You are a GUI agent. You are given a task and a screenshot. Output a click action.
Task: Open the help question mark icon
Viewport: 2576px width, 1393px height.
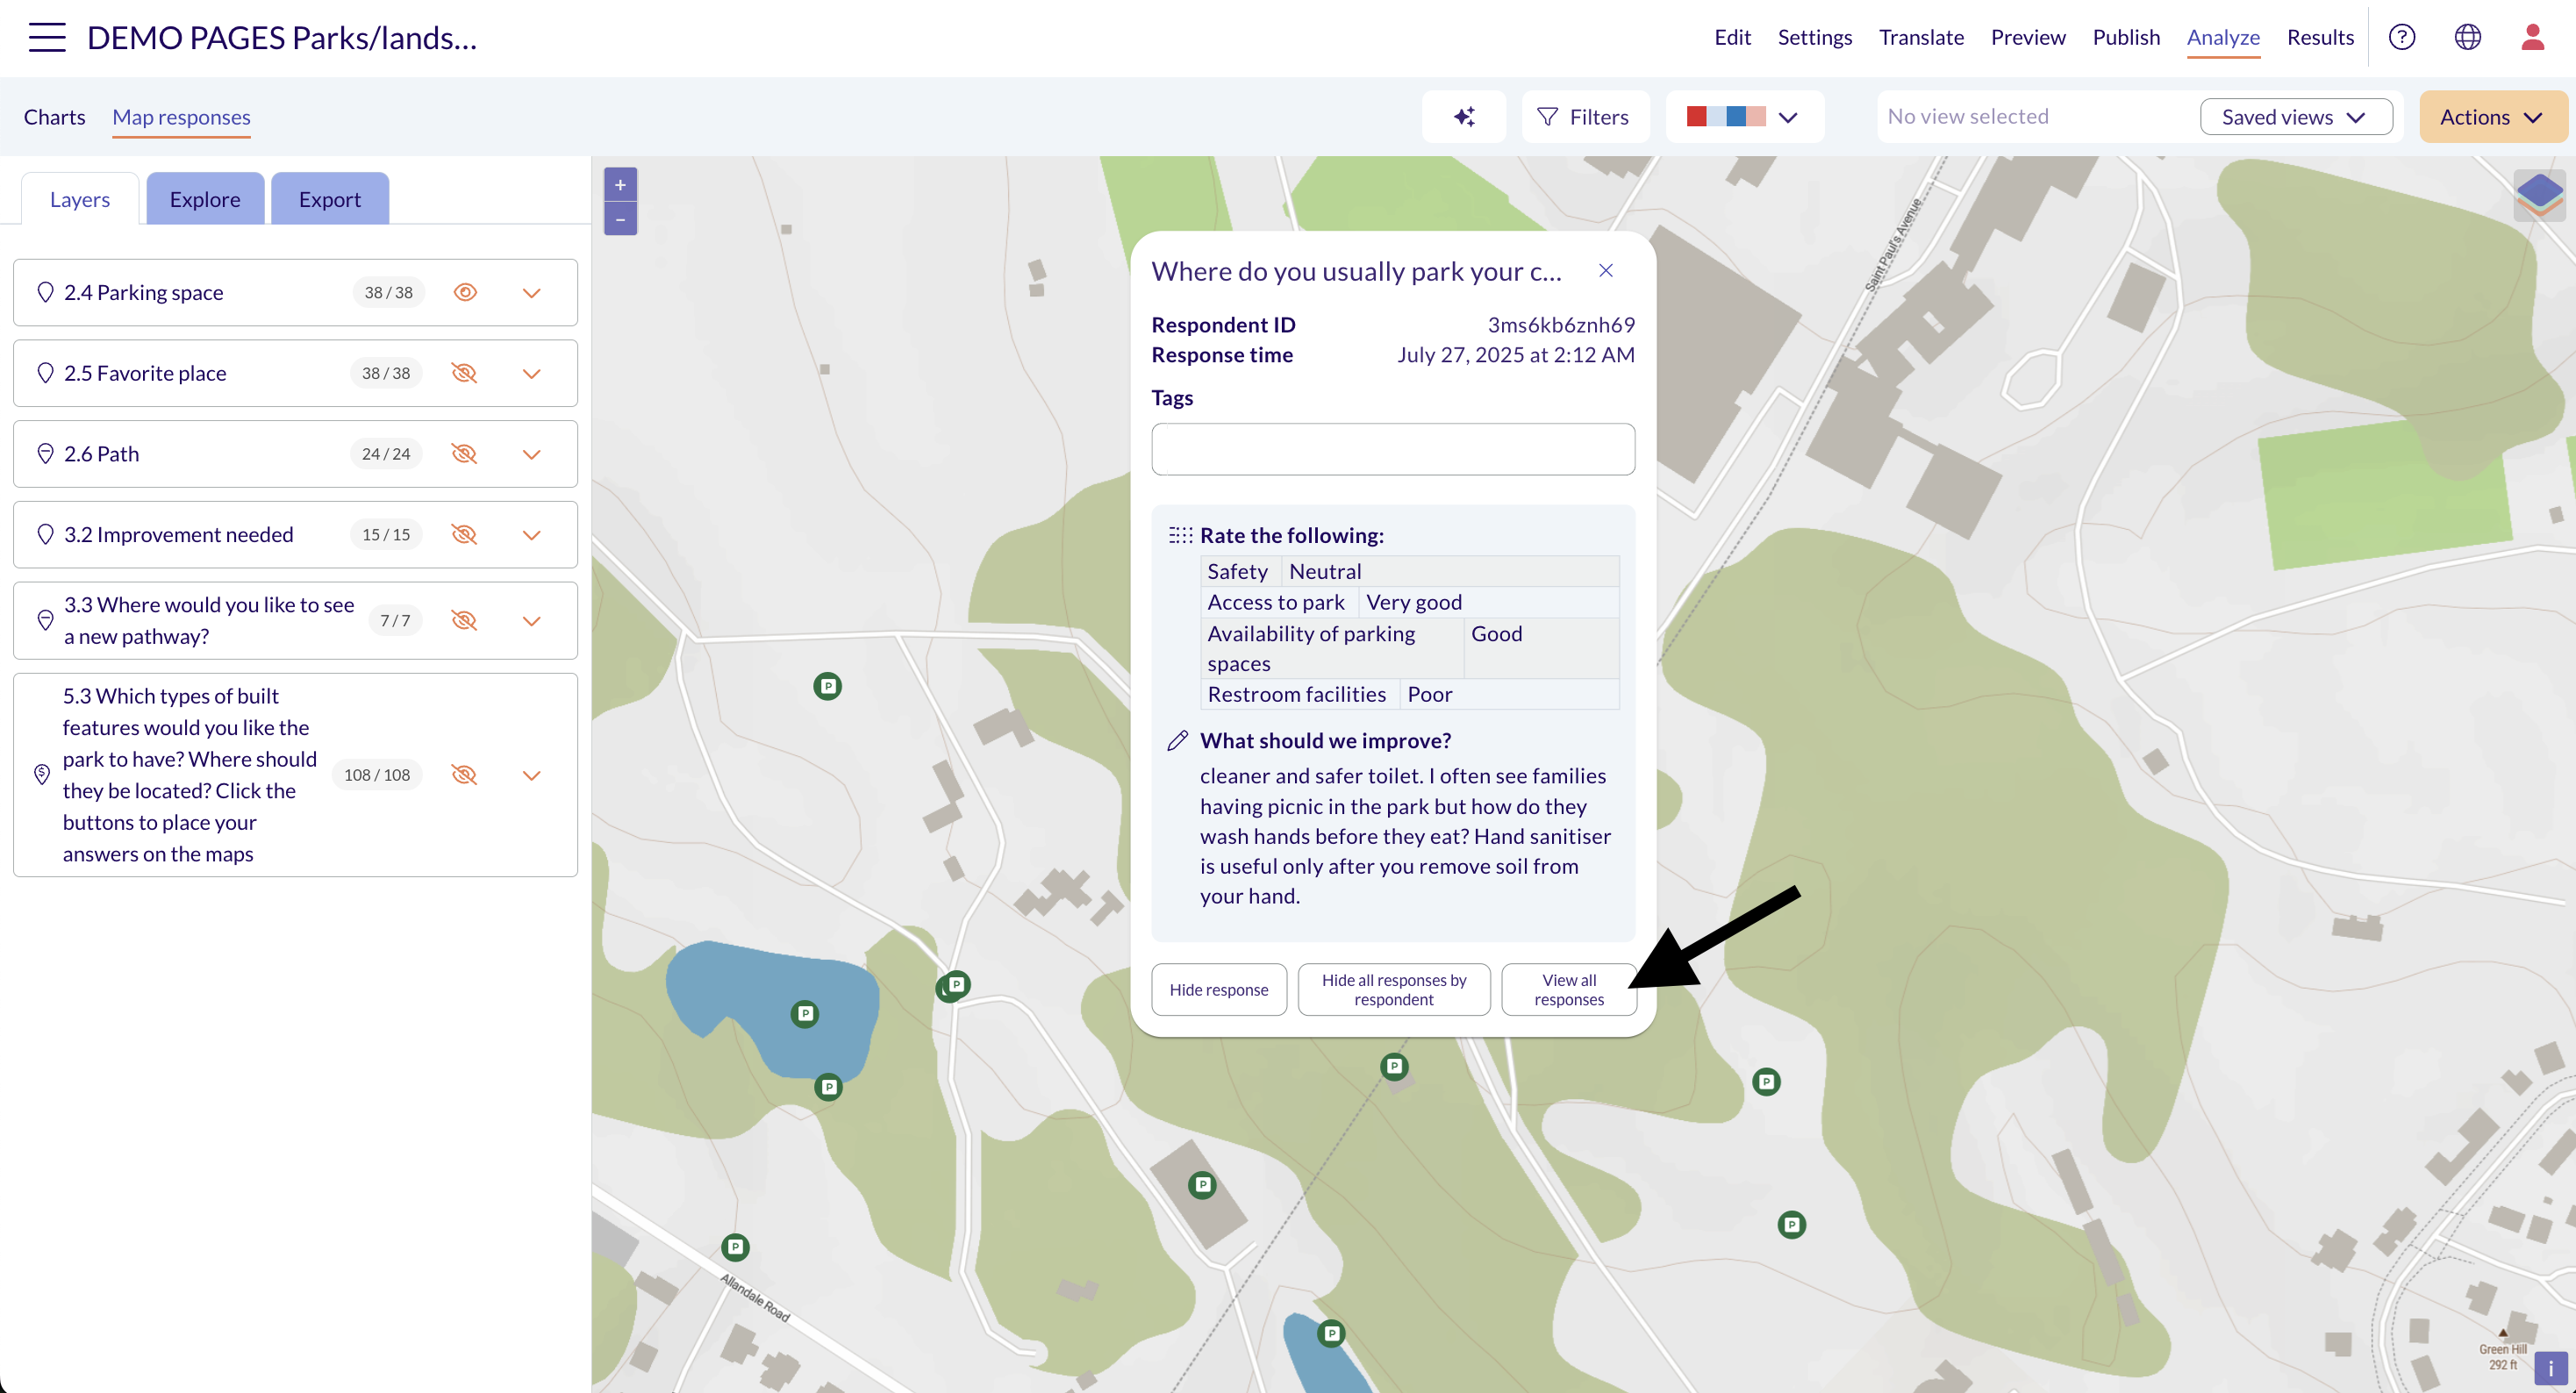click(x=2402, y=38)
